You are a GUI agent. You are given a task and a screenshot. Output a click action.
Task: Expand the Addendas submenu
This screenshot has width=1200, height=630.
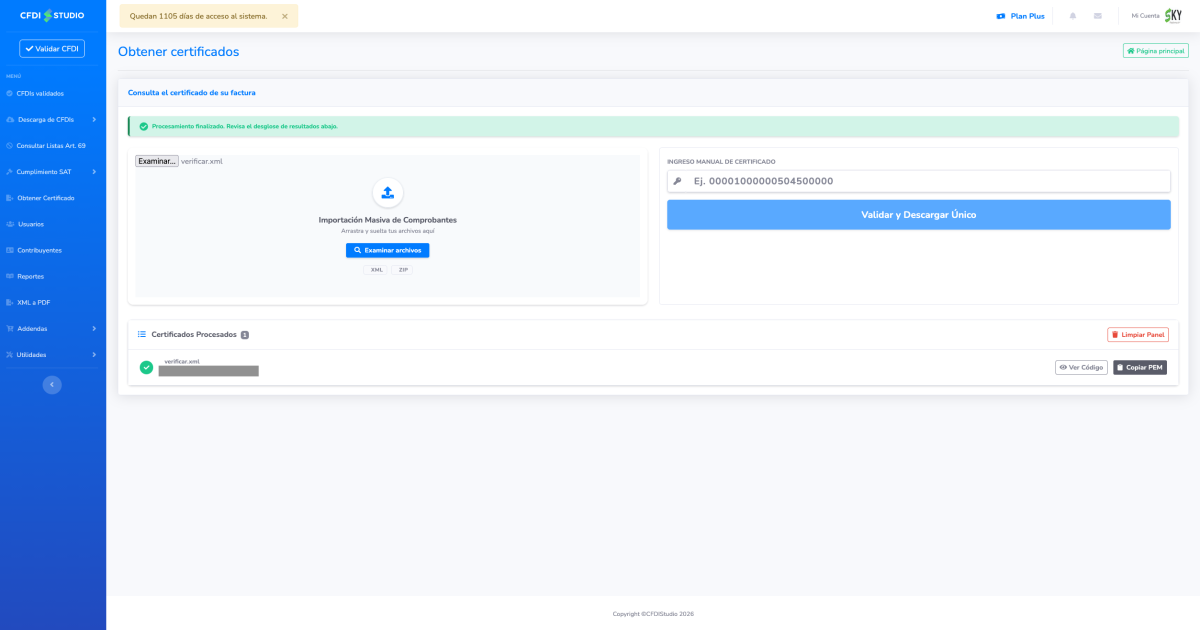pos(52,328)
